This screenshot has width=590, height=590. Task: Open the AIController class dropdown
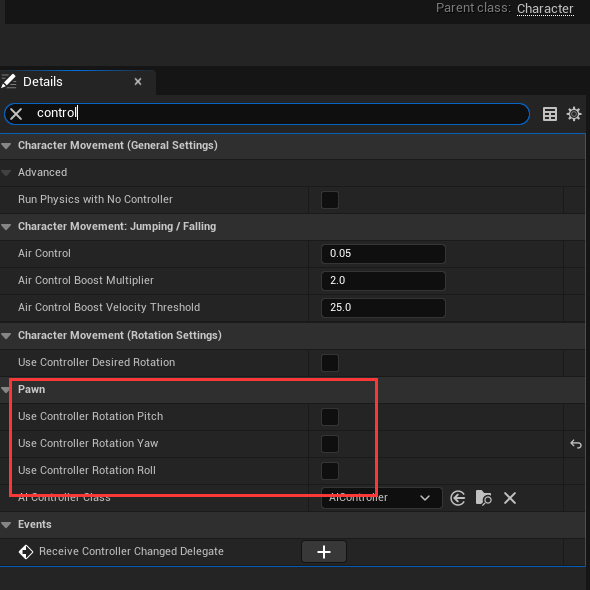click(x=382, y=498)
